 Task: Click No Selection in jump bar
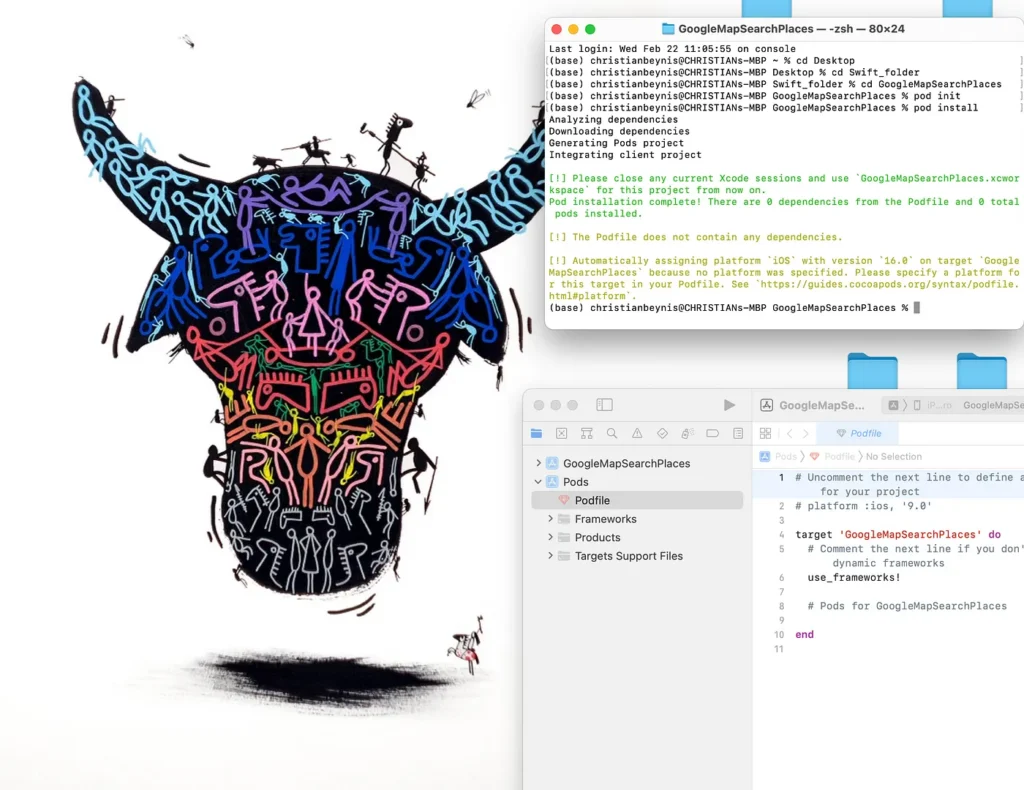[x=893, y=456]
